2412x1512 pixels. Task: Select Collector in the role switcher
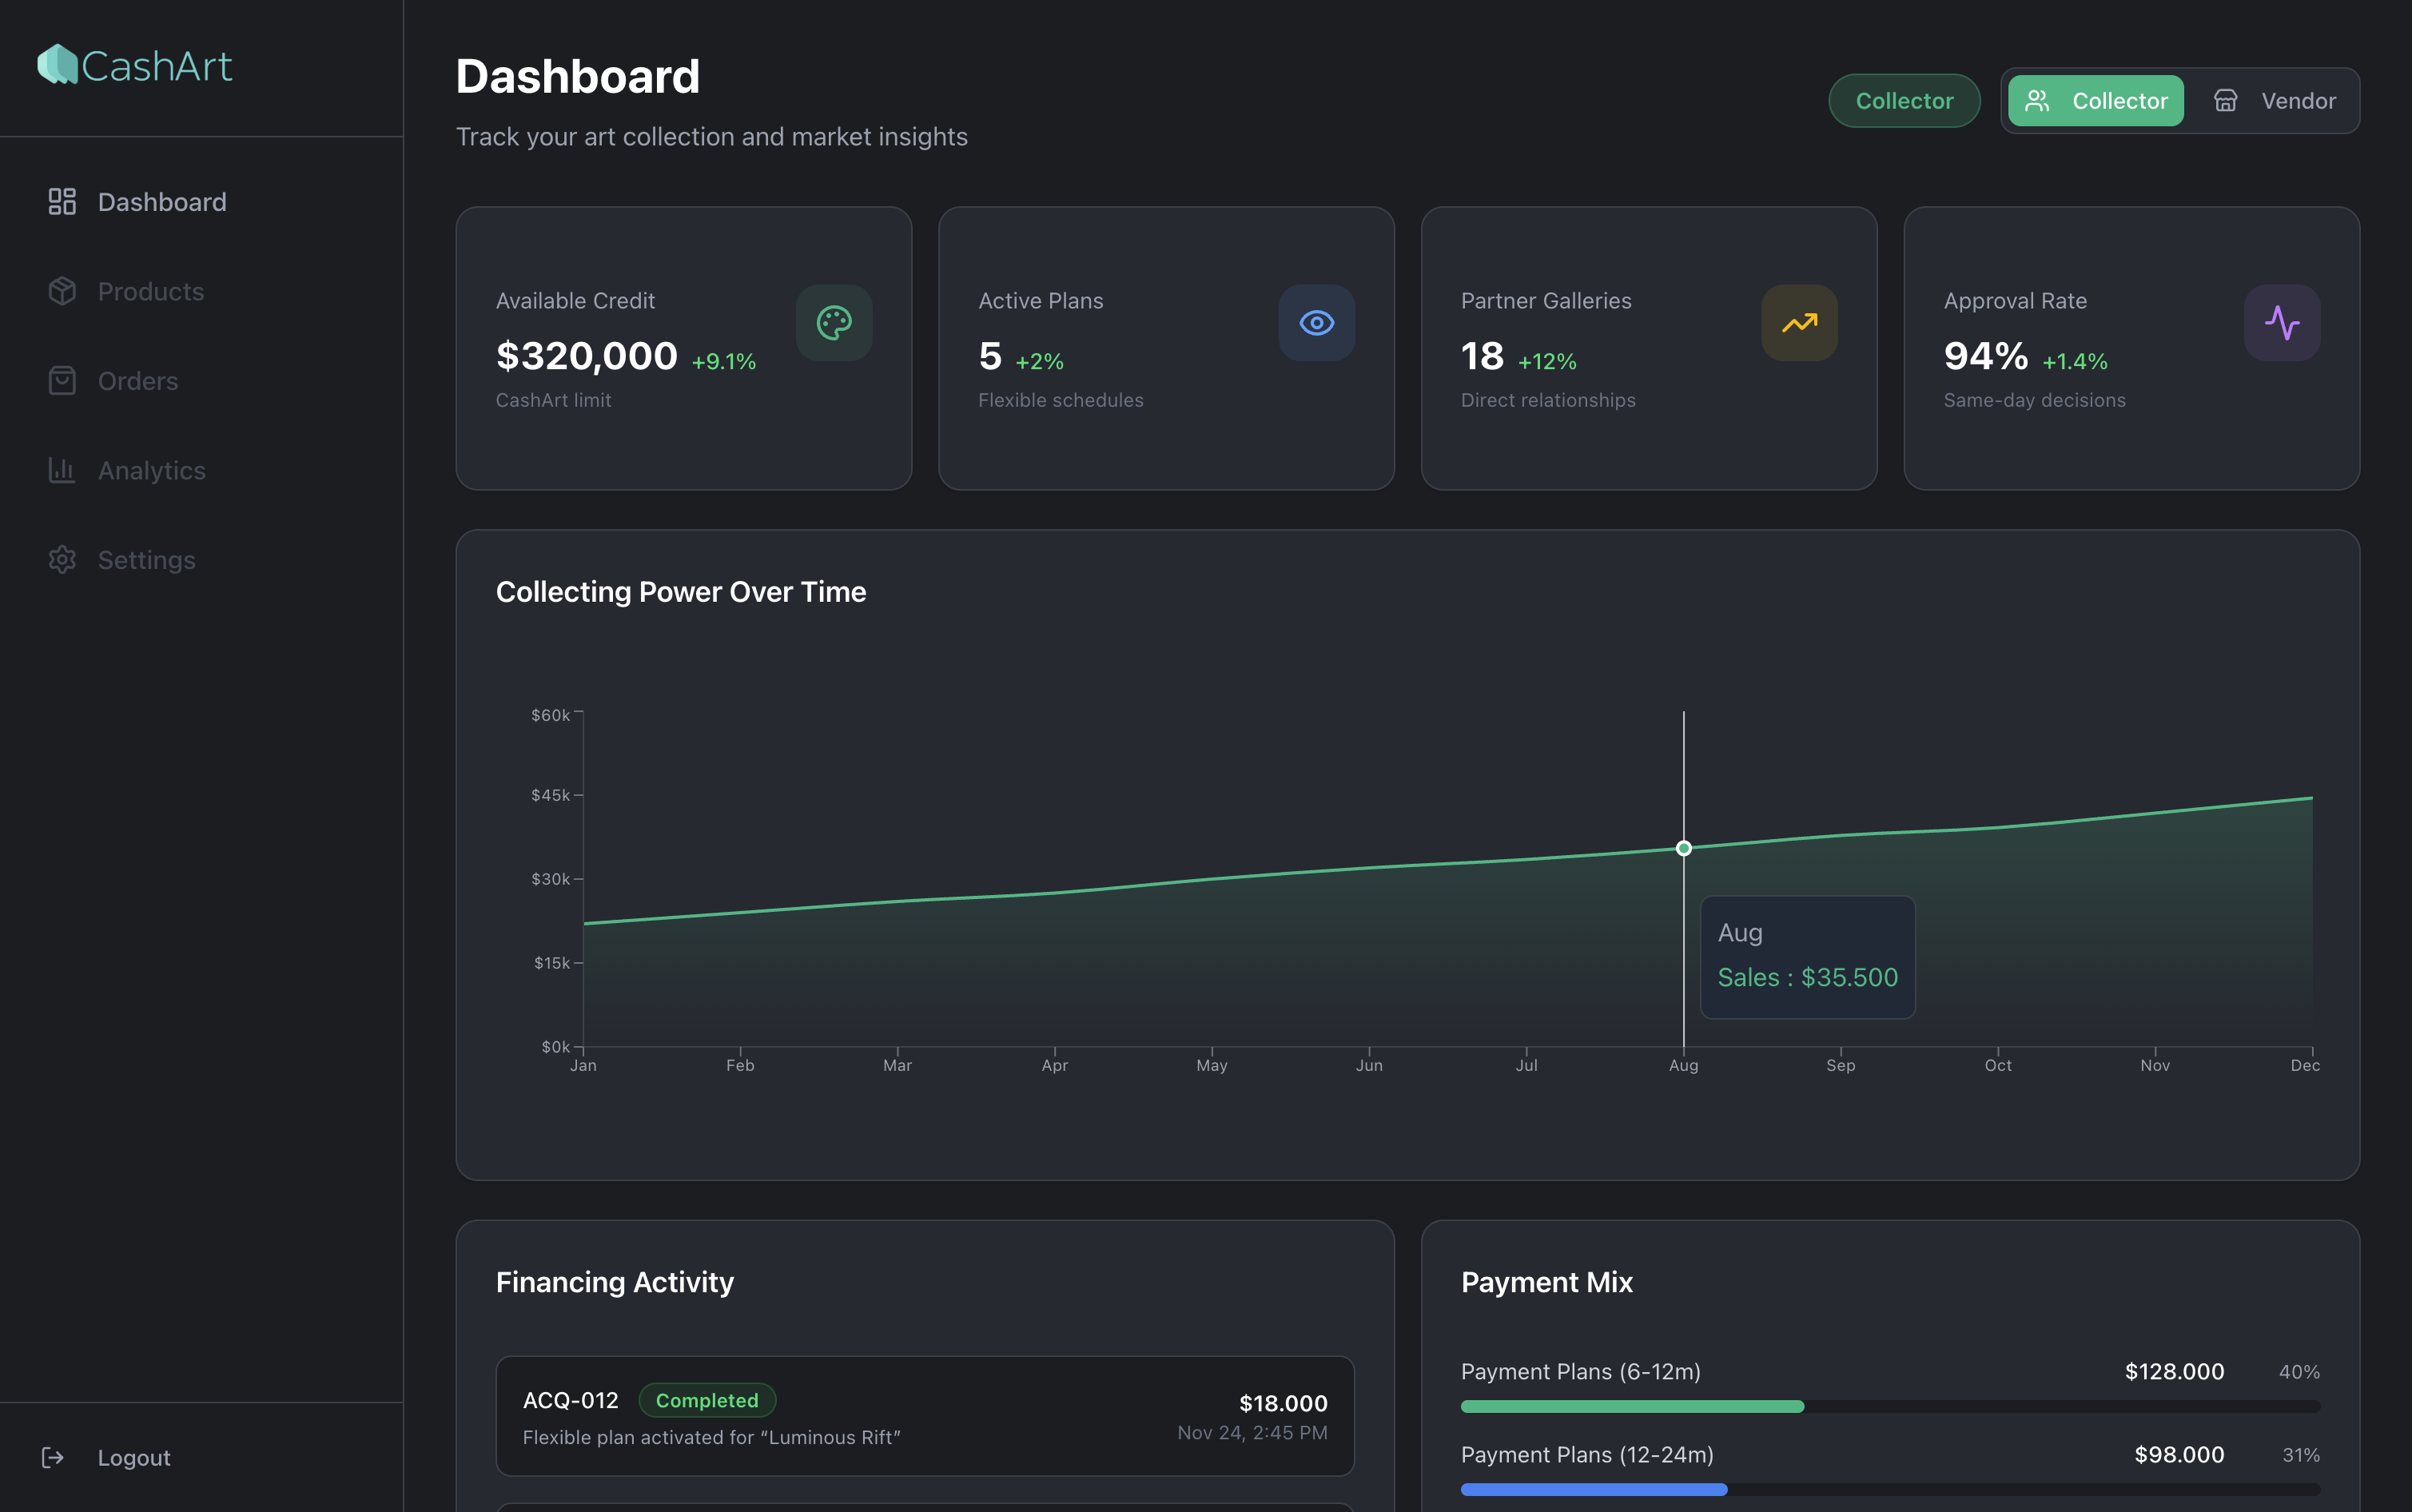pyautogui.click(x=2095, y=100)
